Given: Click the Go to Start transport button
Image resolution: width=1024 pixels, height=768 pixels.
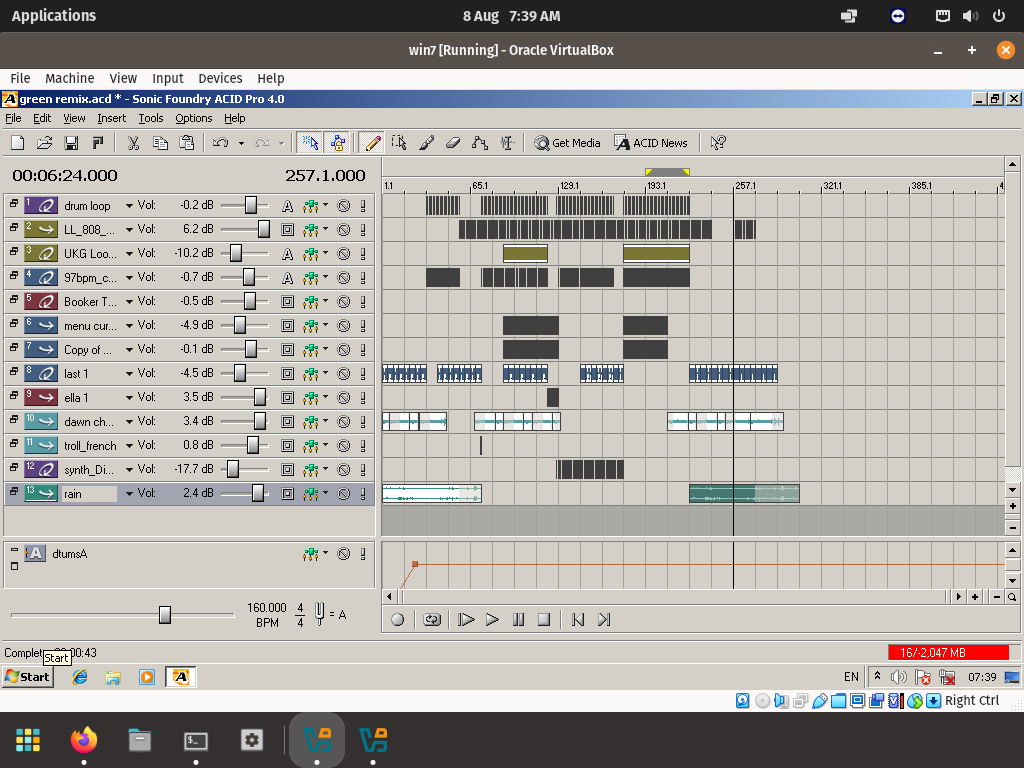Looking at the screenshot, I should coord(578,620).
